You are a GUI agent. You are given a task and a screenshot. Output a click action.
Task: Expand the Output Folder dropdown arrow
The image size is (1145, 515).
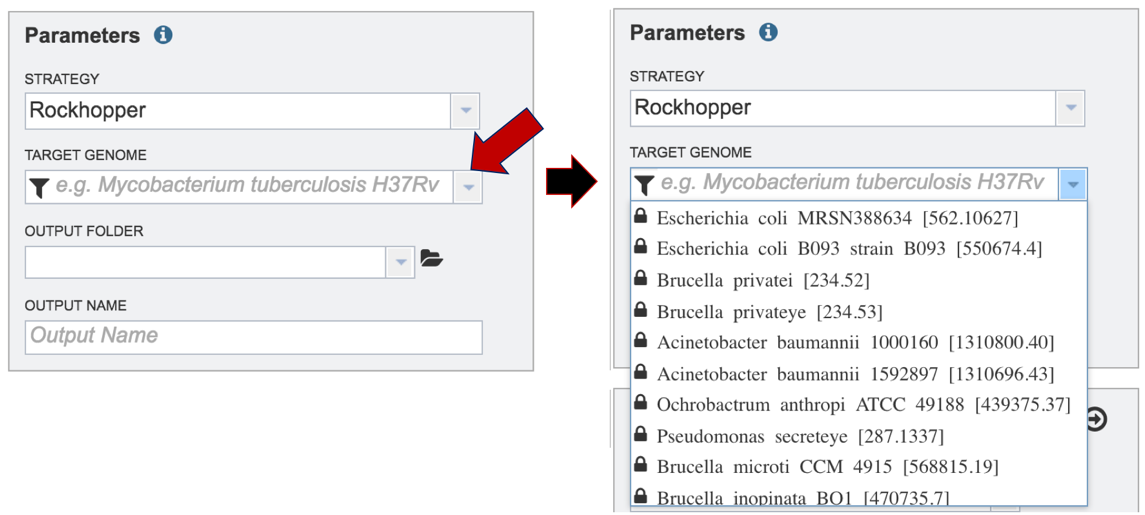[400, 262]
